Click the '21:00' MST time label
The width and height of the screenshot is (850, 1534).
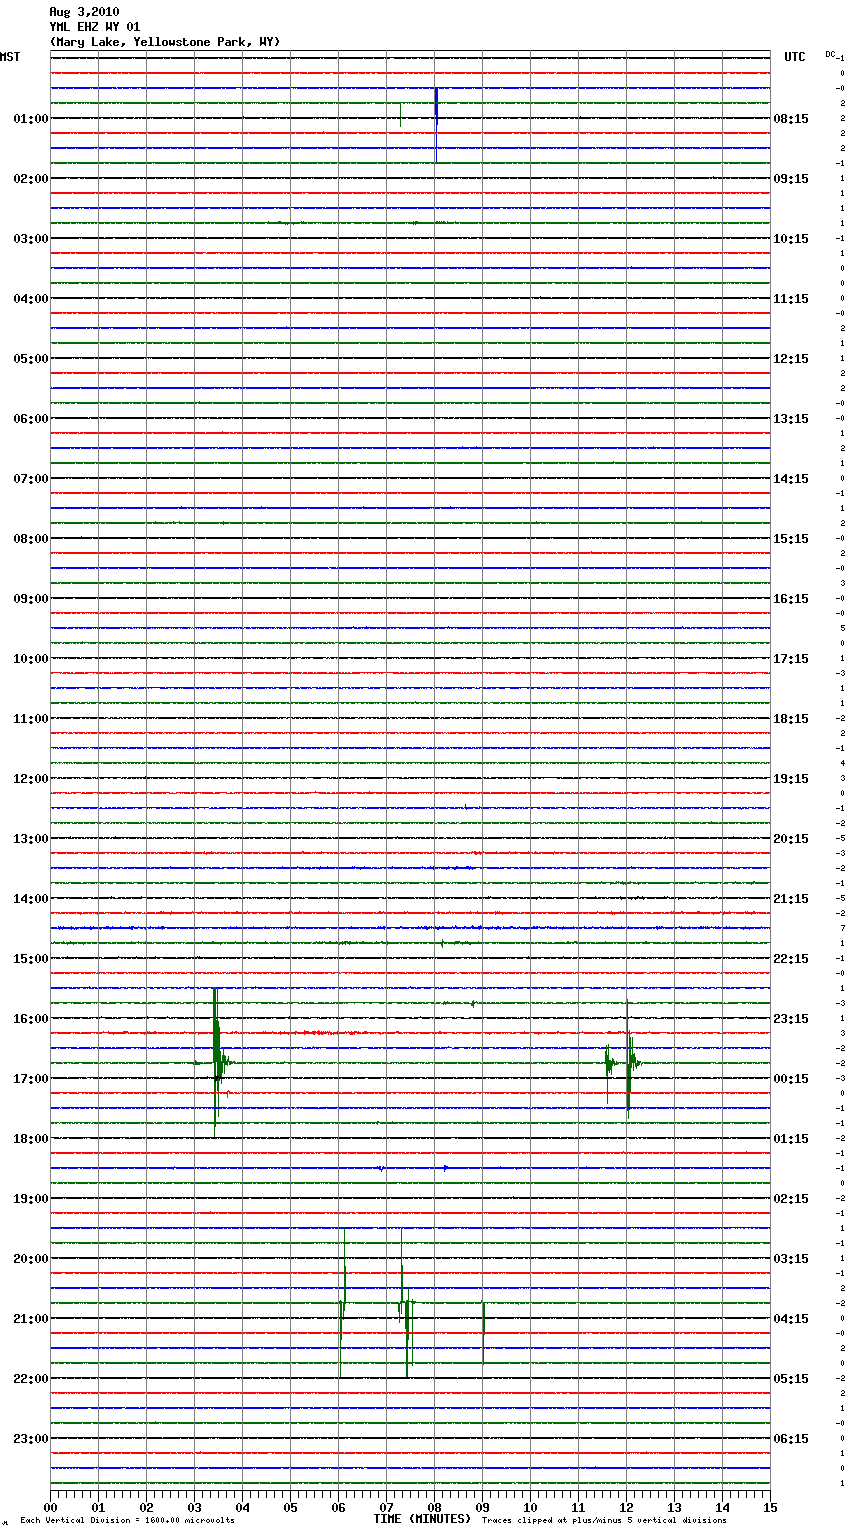point(31,1319)
